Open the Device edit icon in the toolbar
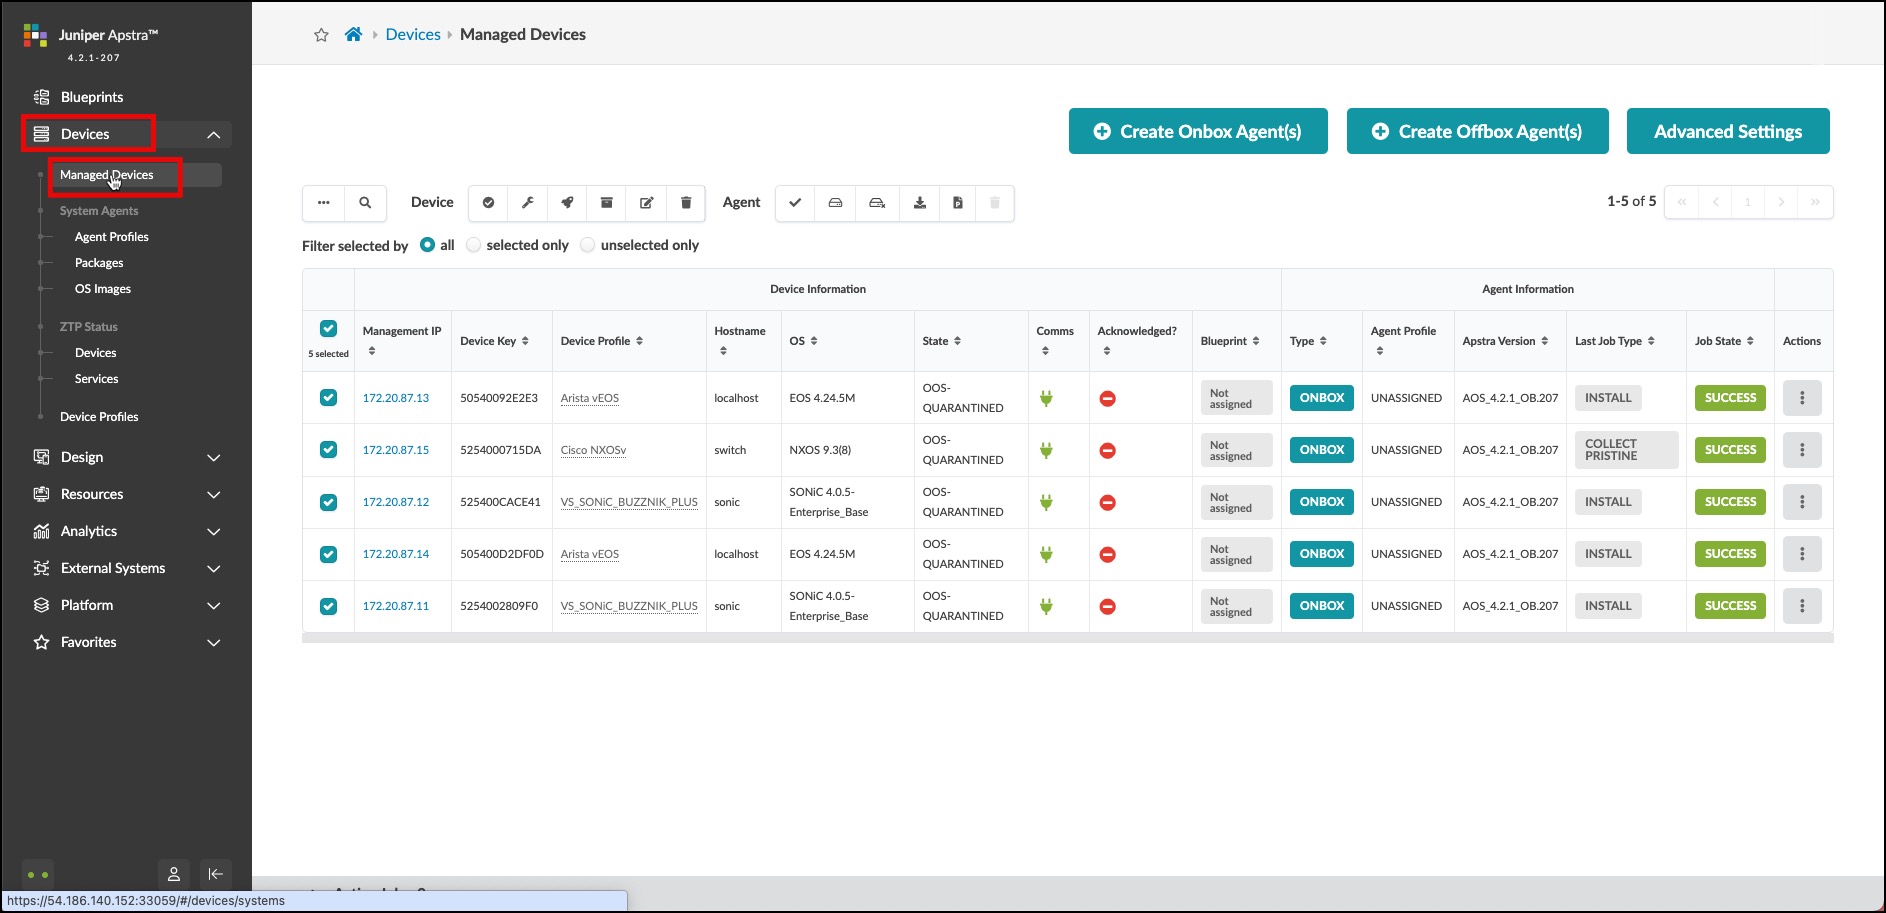 (x=646, y=203)
